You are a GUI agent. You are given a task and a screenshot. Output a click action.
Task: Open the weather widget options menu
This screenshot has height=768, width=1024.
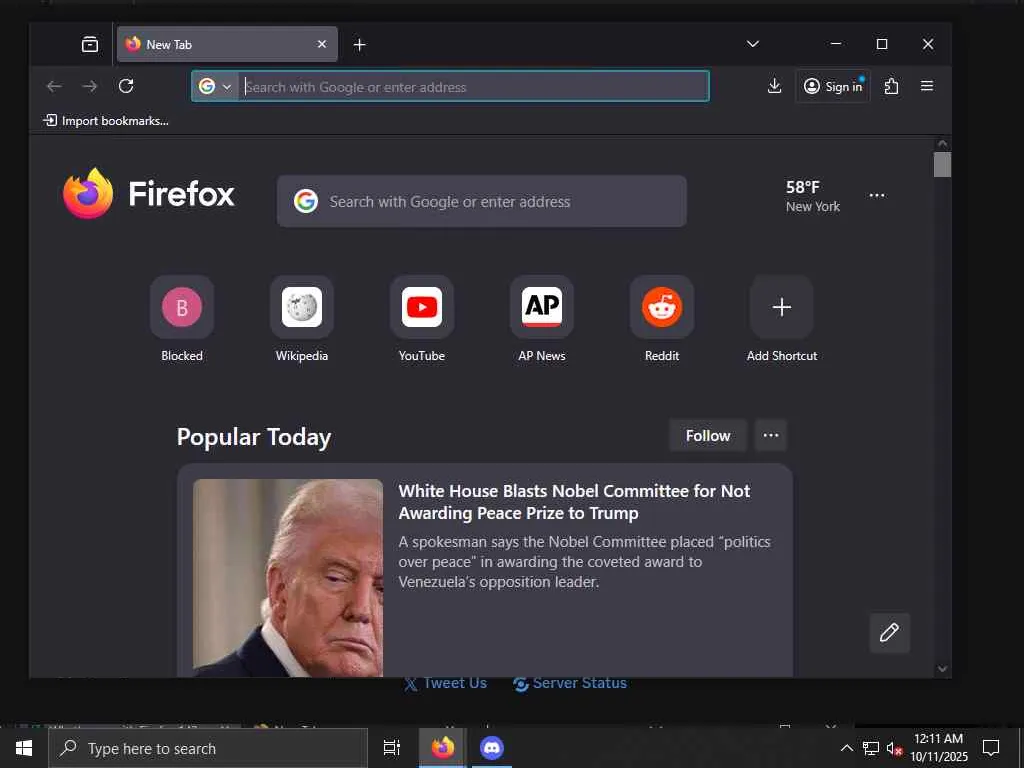click(877, 195)
